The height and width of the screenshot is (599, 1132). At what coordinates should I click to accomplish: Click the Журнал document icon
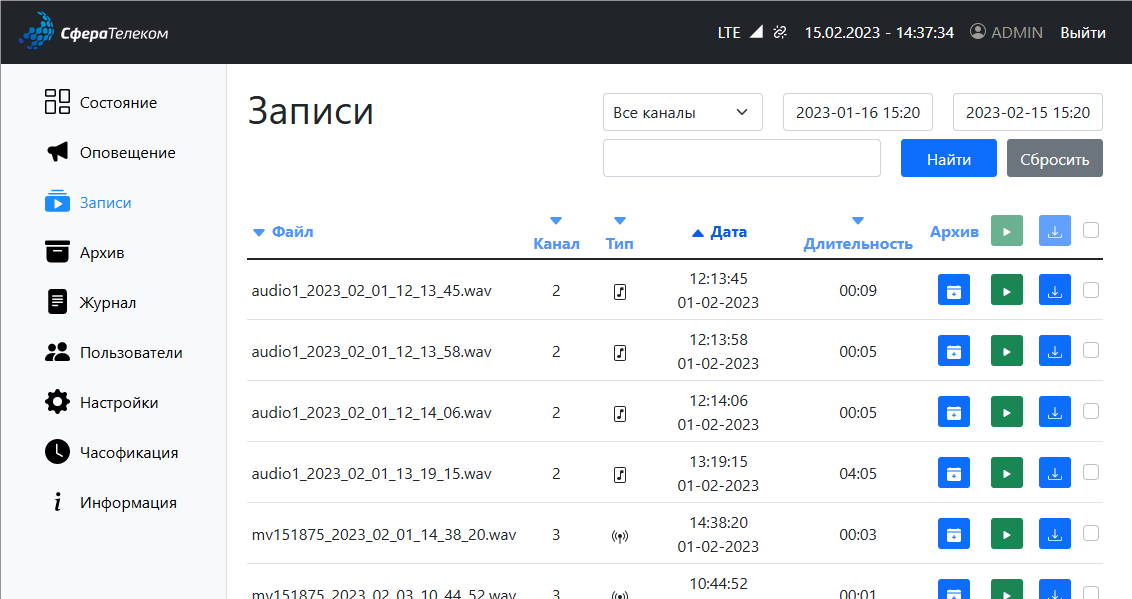(x=57, y=302)
